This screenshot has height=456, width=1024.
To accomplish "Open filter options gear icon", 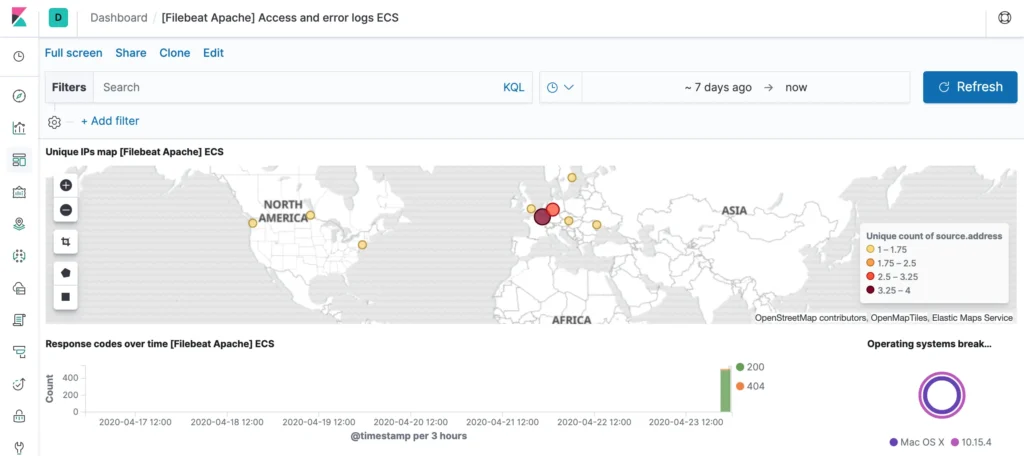I will coord(54,122).
